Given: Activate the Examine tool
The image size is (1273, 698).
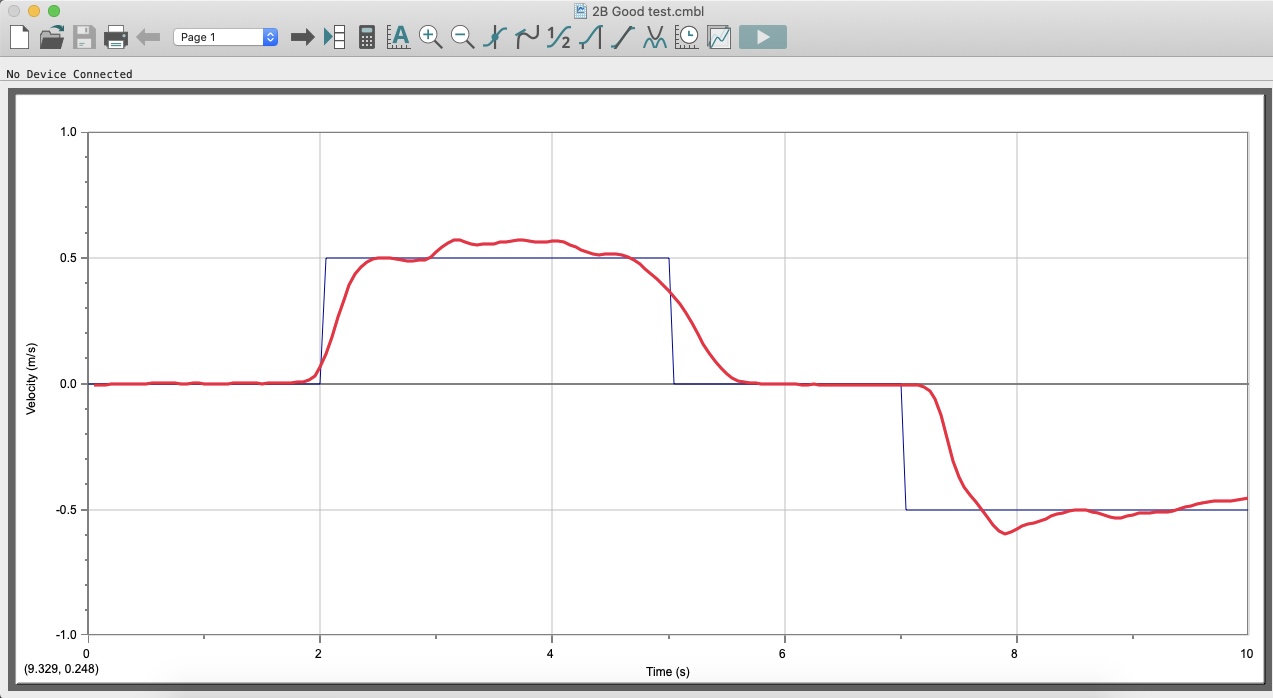Looking at the screenshot, I should pyautogui.click(x=495, y=38).
